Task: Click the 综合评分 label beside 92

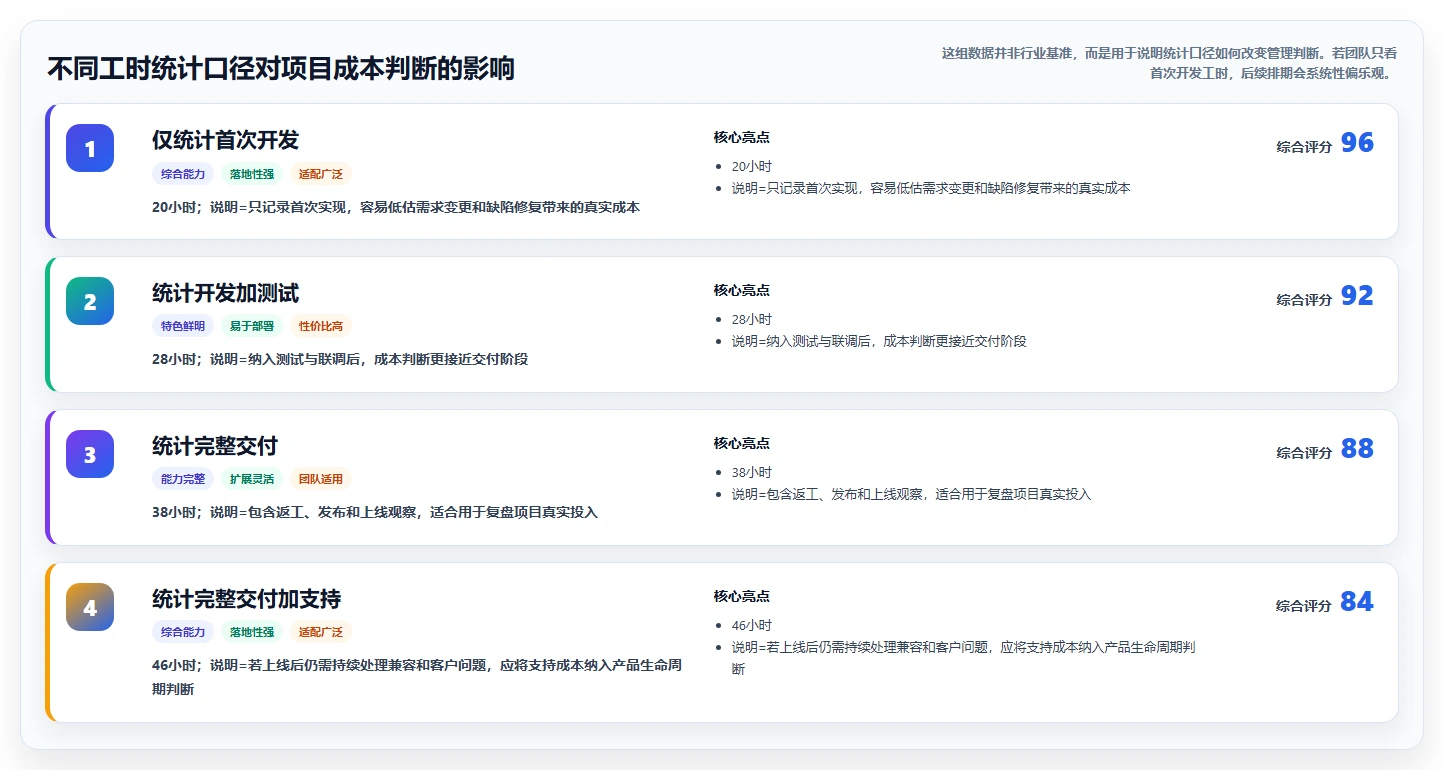Action: (x=1304, y=300)
